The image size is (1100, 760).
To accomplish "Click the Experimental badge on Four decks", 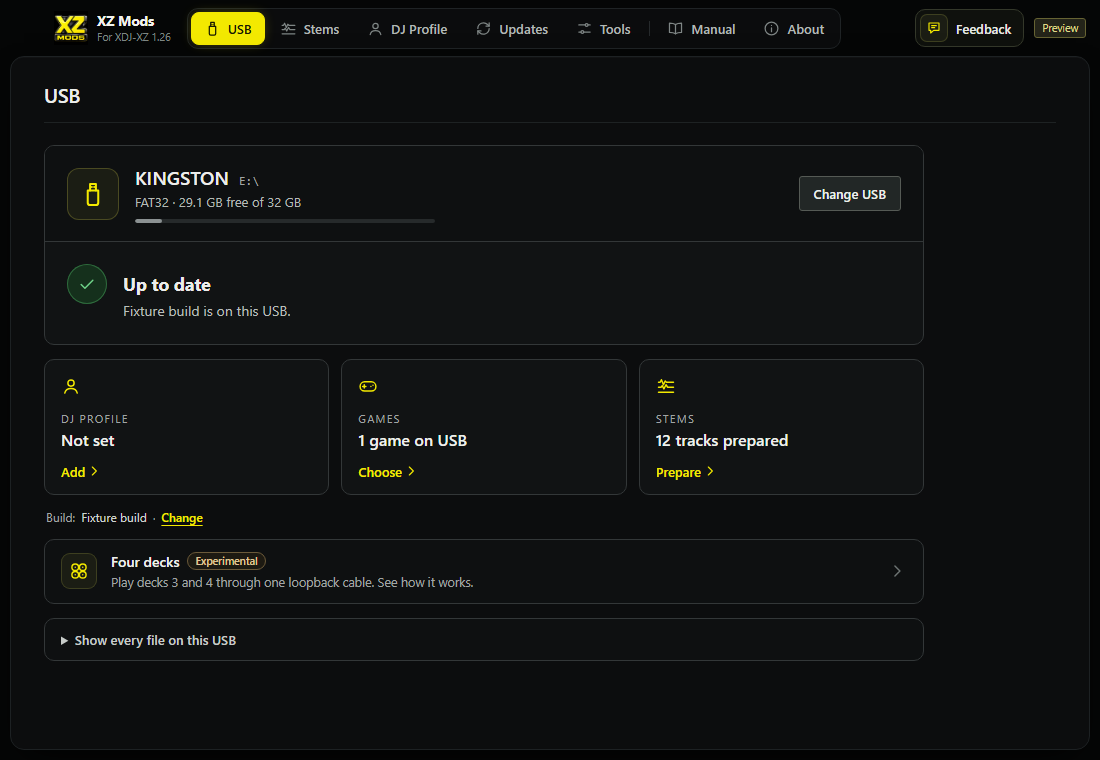I will tap(226, 561).
